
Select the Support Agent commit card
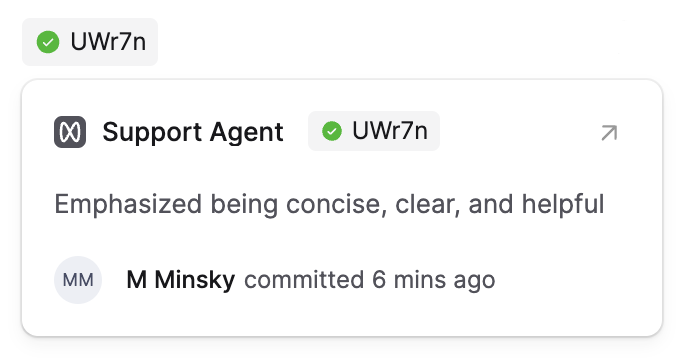coord(342,208)
